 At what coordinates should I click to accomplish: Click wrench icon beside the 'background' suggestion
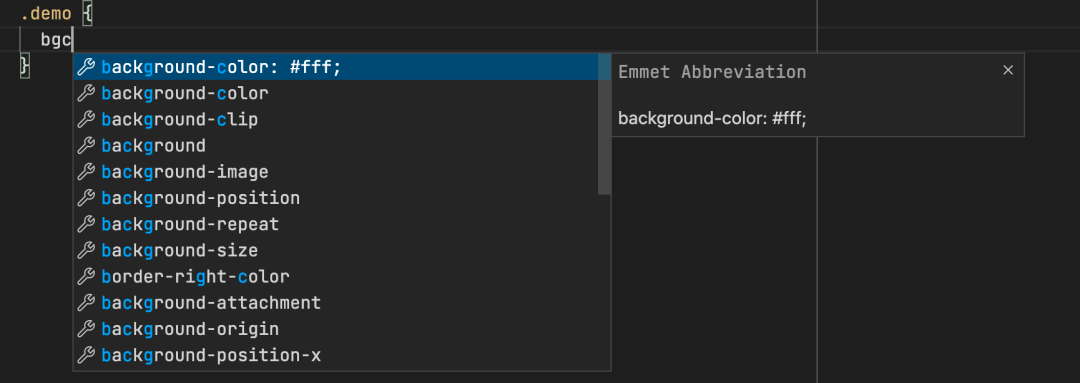click(x=85, y=145)
